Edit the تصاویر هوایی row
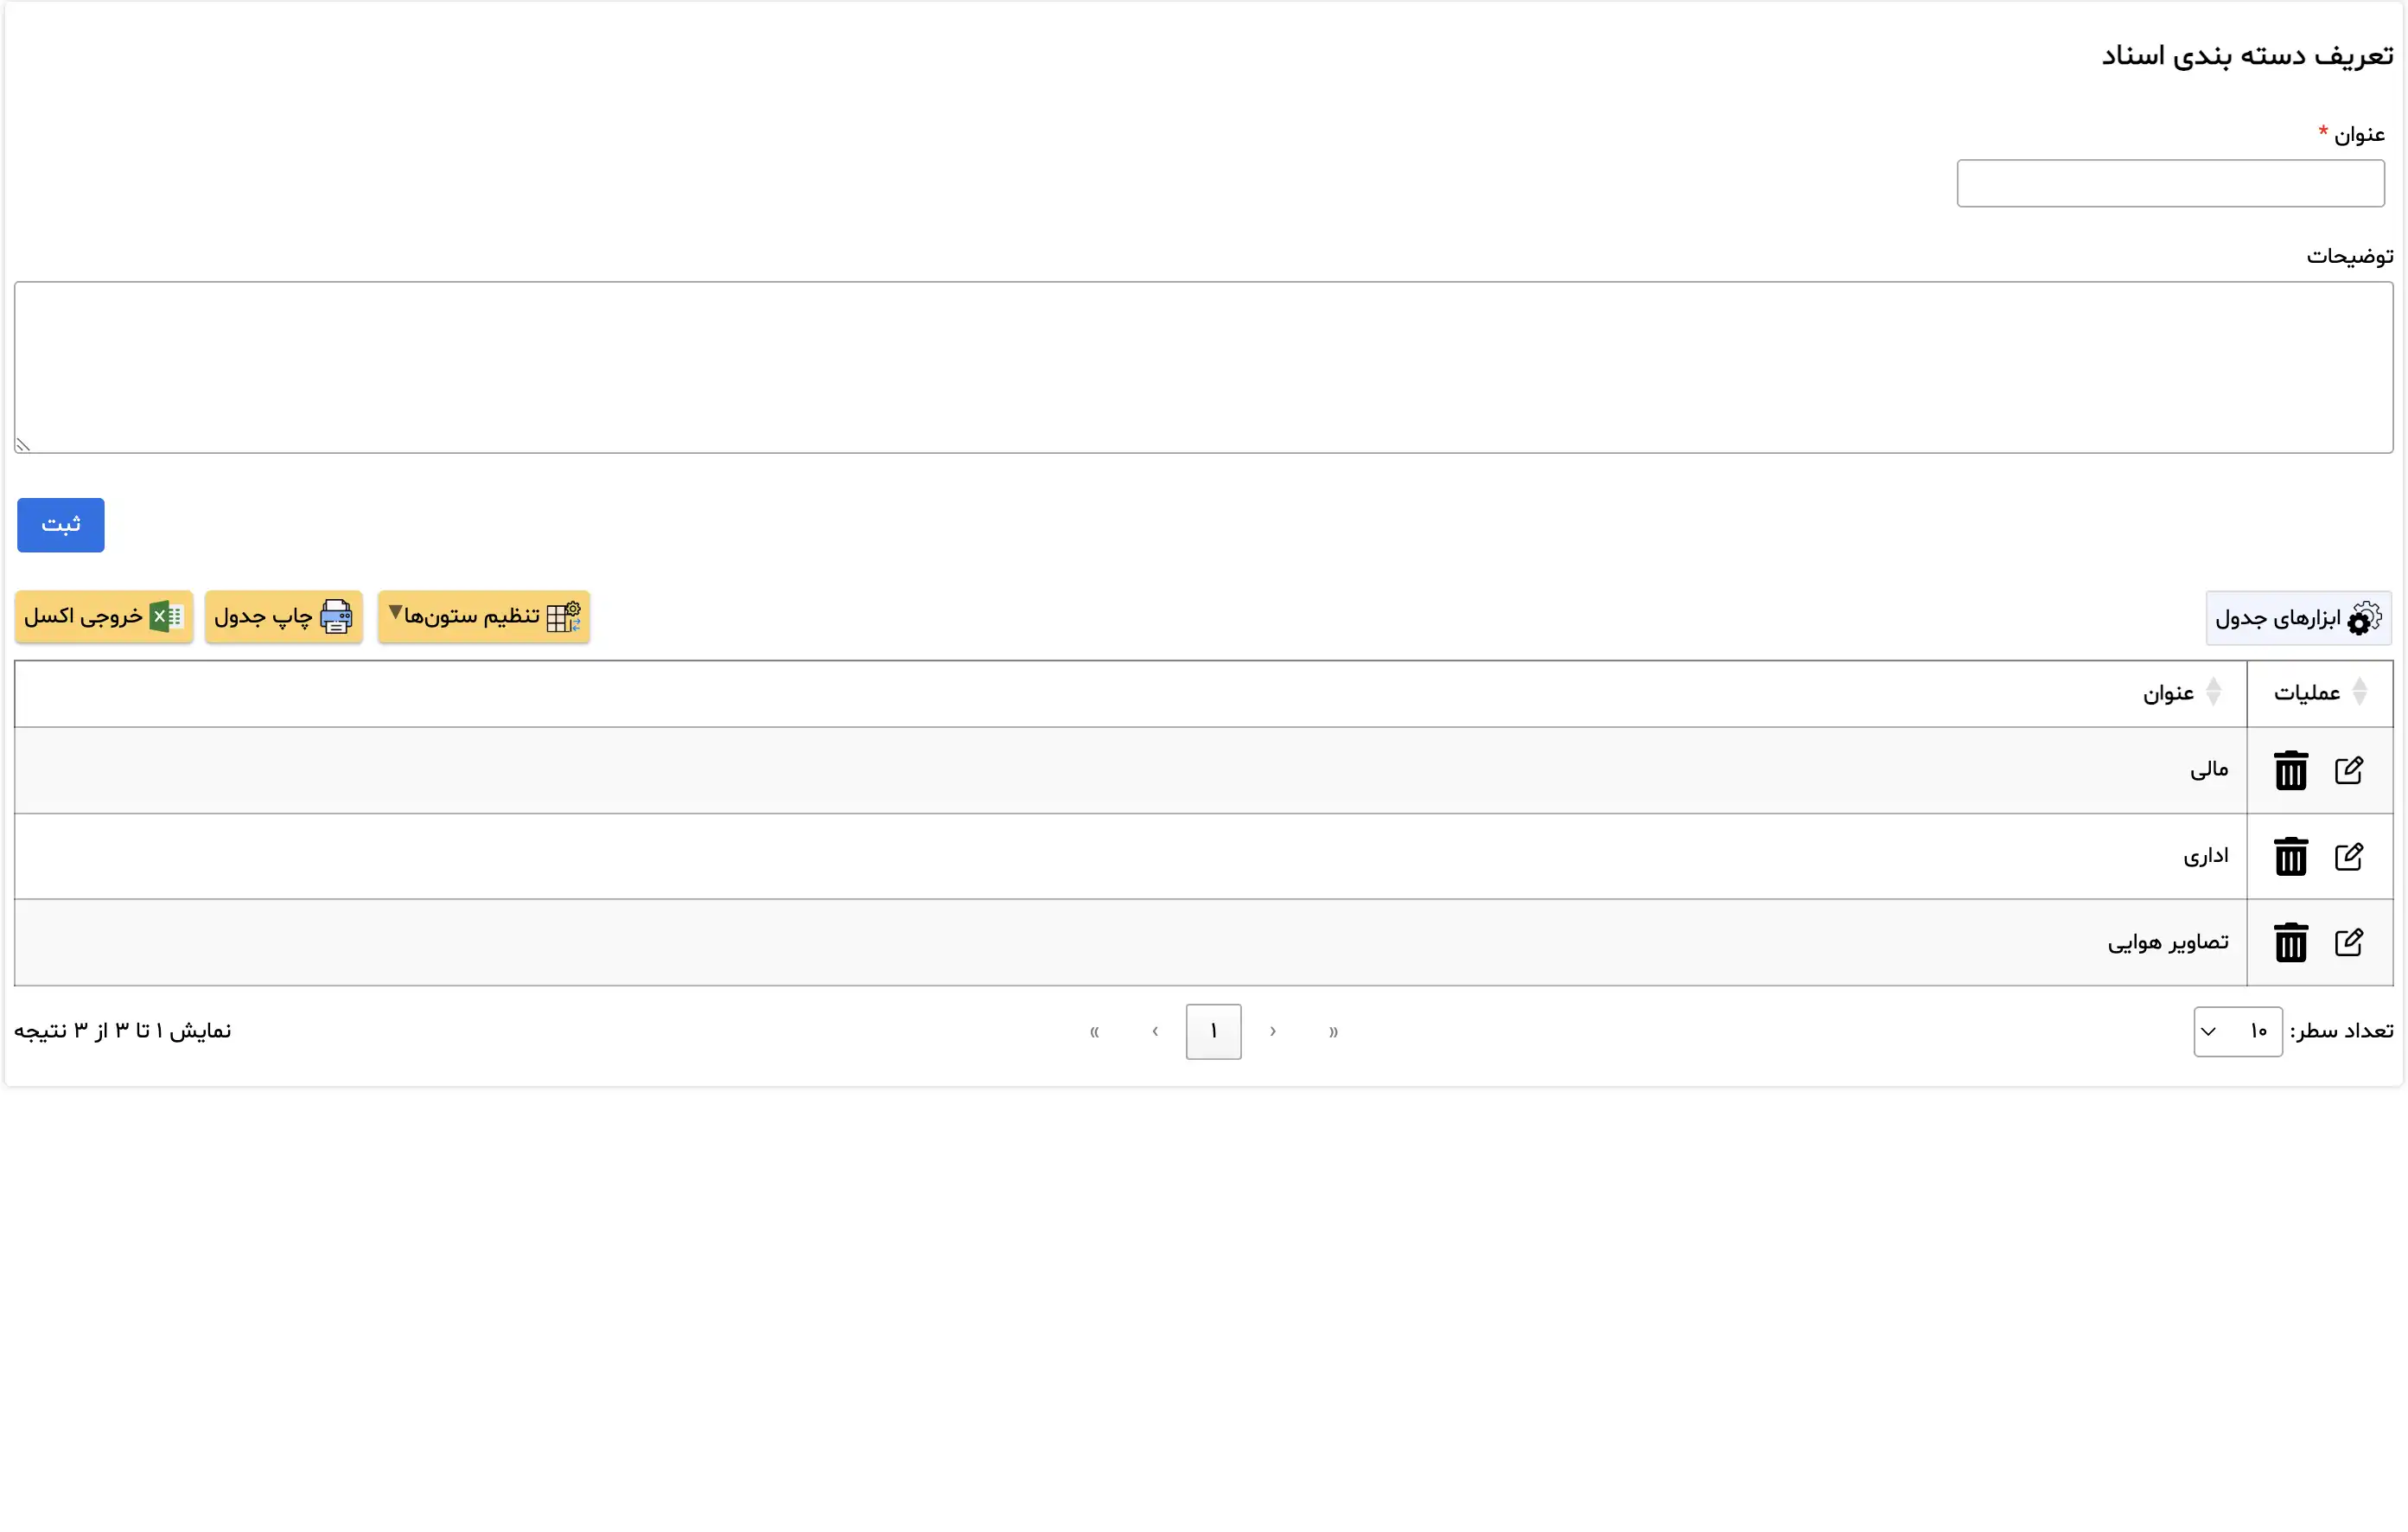This screenshot has height=1532, width=2408. point(2348,942)
